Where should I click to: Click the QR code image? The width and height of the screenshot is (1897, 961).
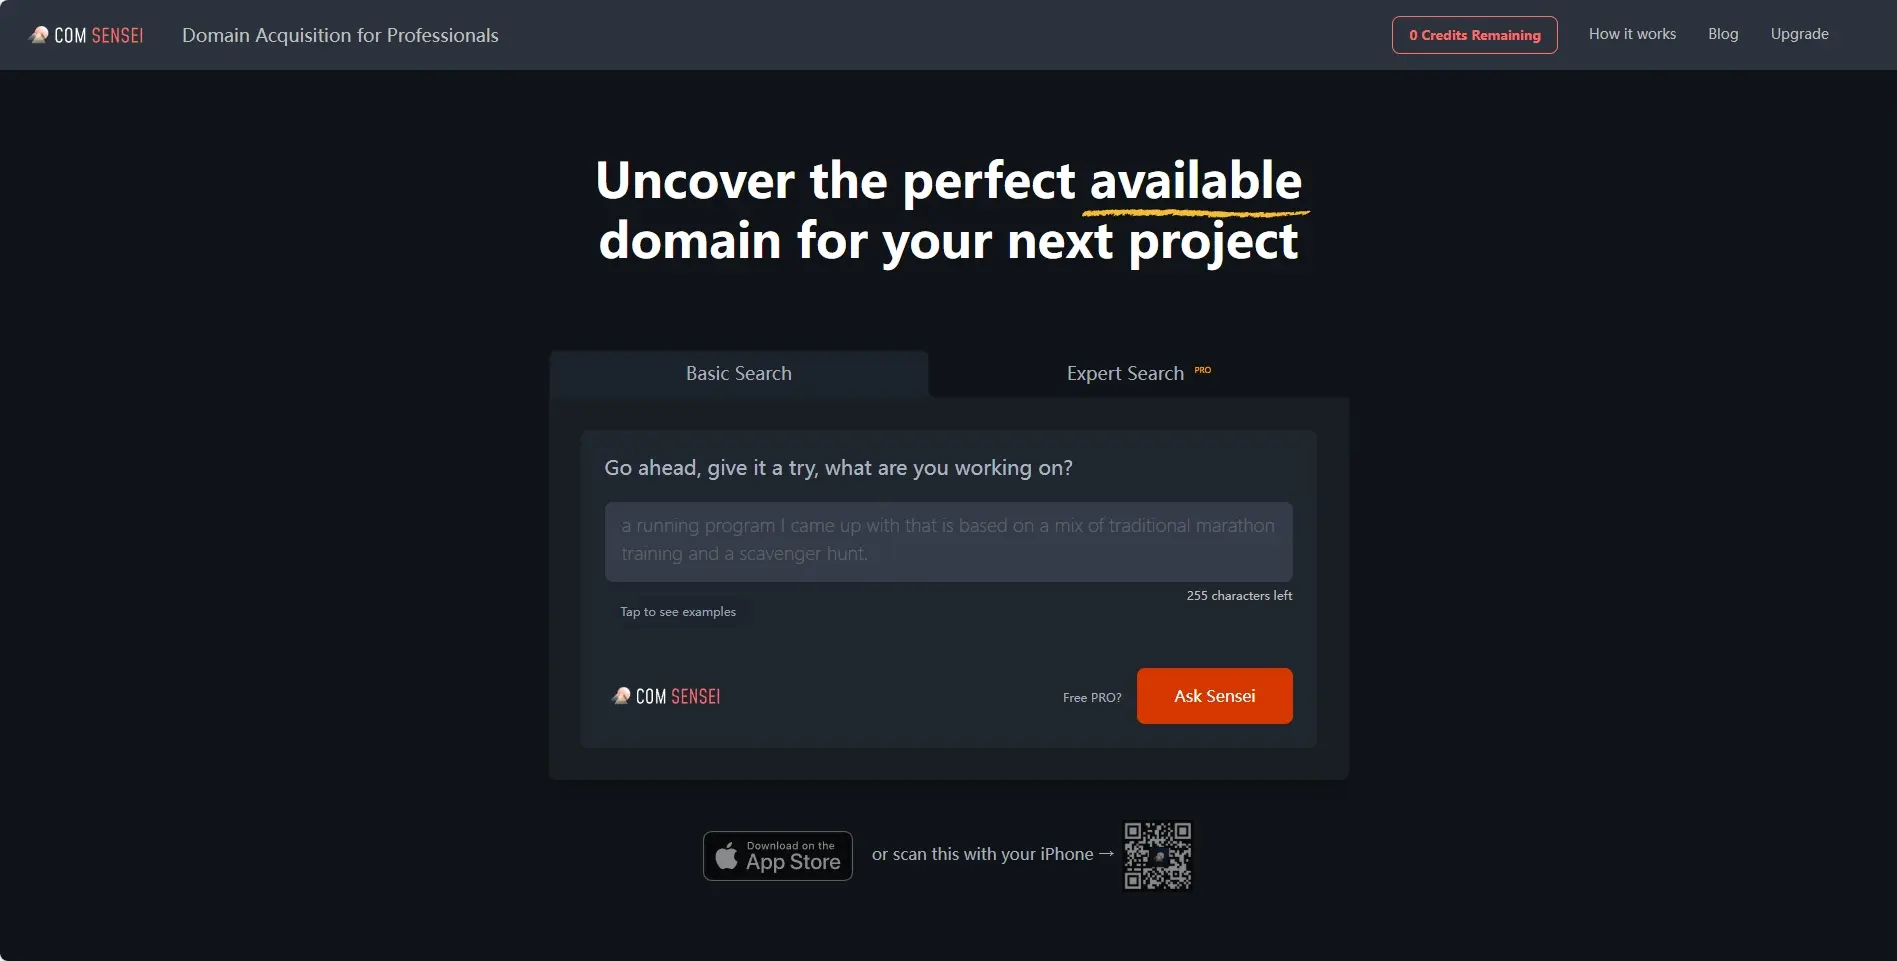(1158, 856)
